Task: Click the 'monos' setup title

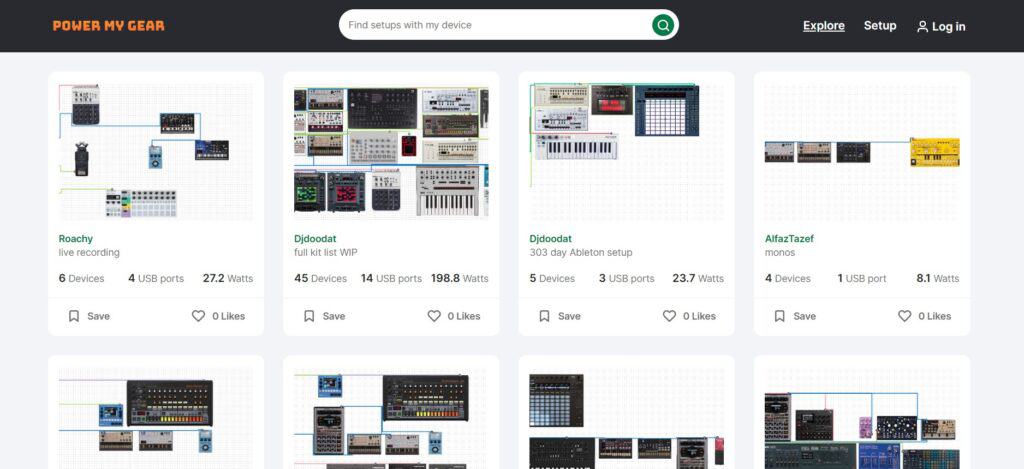Action: coord(780,253)
